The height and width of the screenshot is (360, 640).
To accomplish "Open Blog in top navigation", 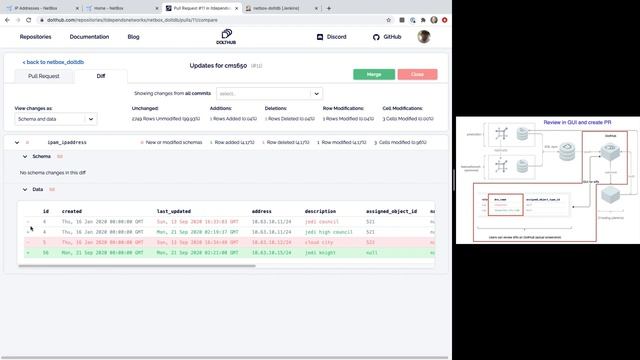I will pos(133,37).
